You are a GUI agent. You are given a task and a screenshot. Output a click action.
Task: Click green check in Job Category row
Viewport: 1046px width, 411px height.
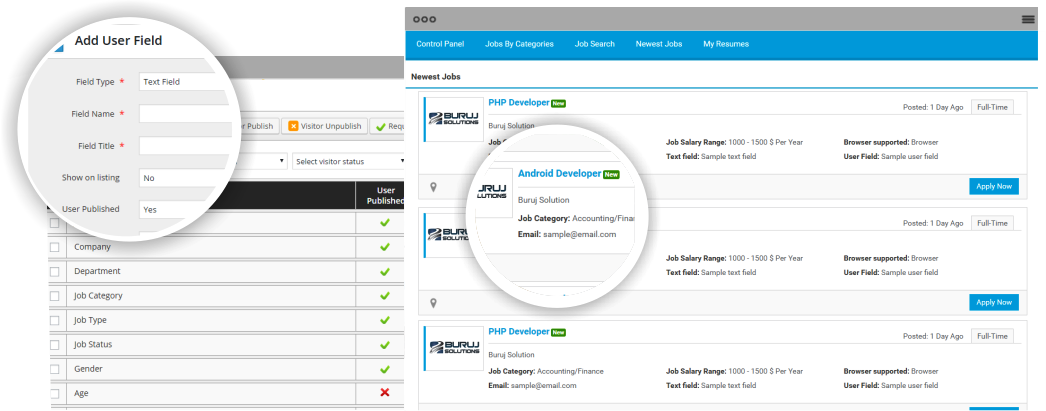384,296
